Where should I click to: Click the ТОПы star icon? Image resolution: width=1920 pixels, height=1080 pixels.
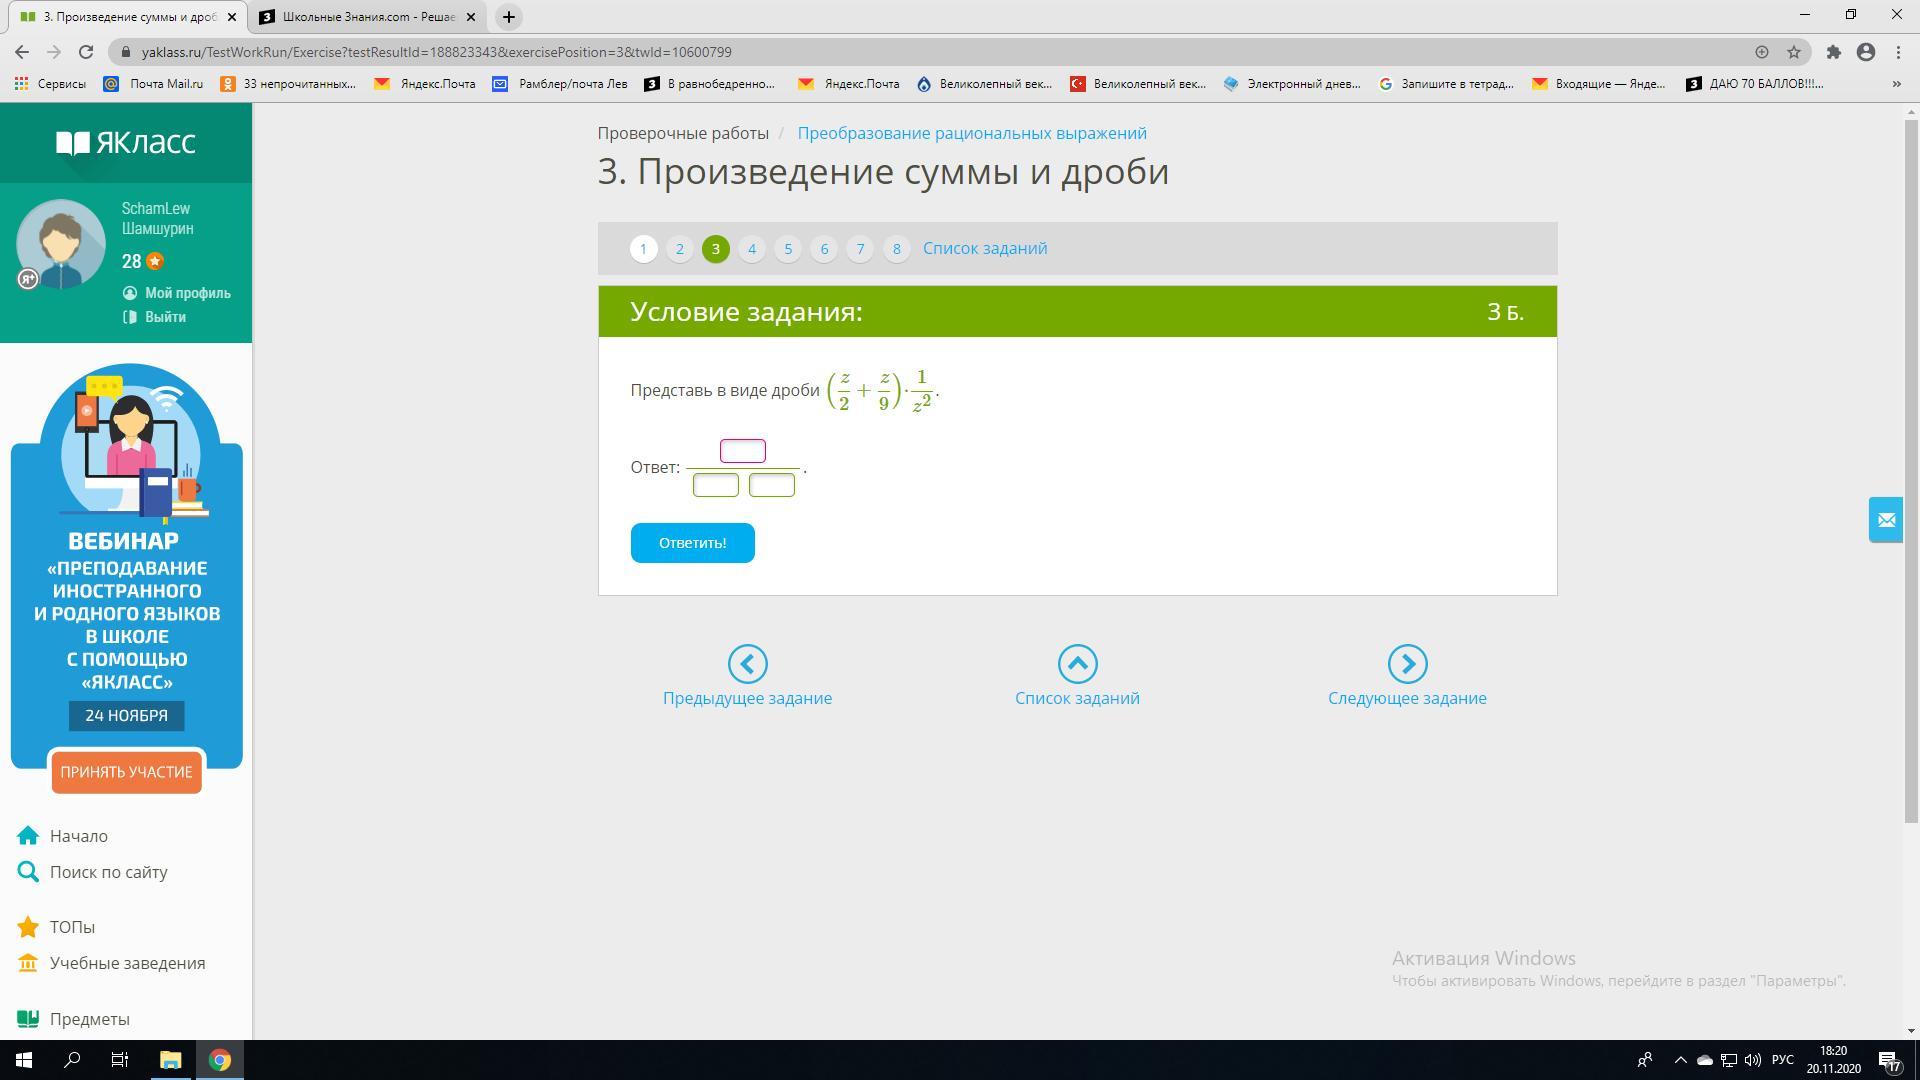coord(28,927)
